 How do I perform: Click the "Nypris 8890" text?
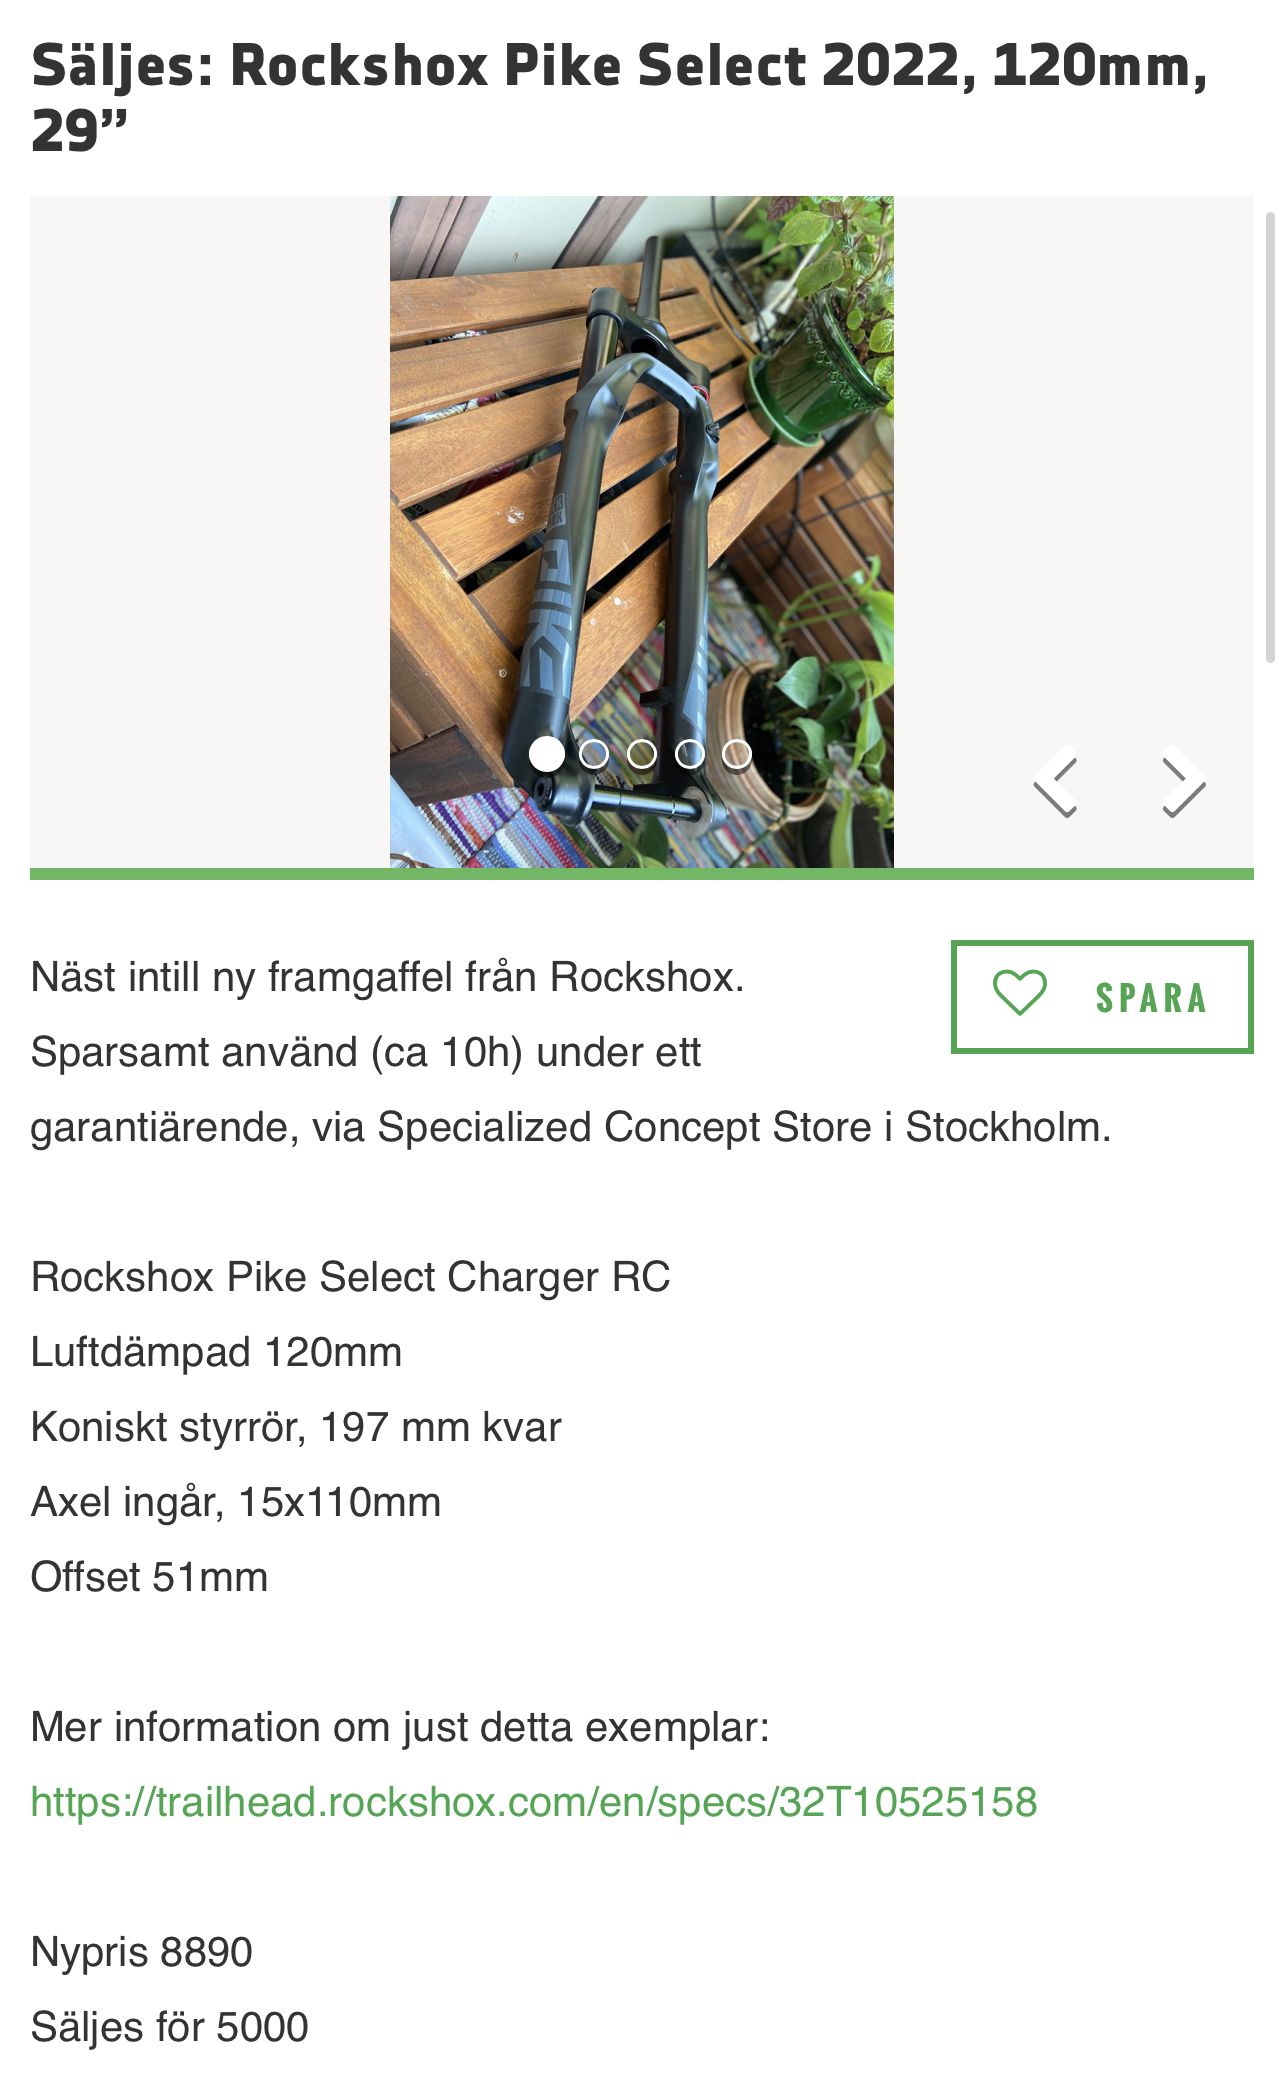[x=142, y=1952]
